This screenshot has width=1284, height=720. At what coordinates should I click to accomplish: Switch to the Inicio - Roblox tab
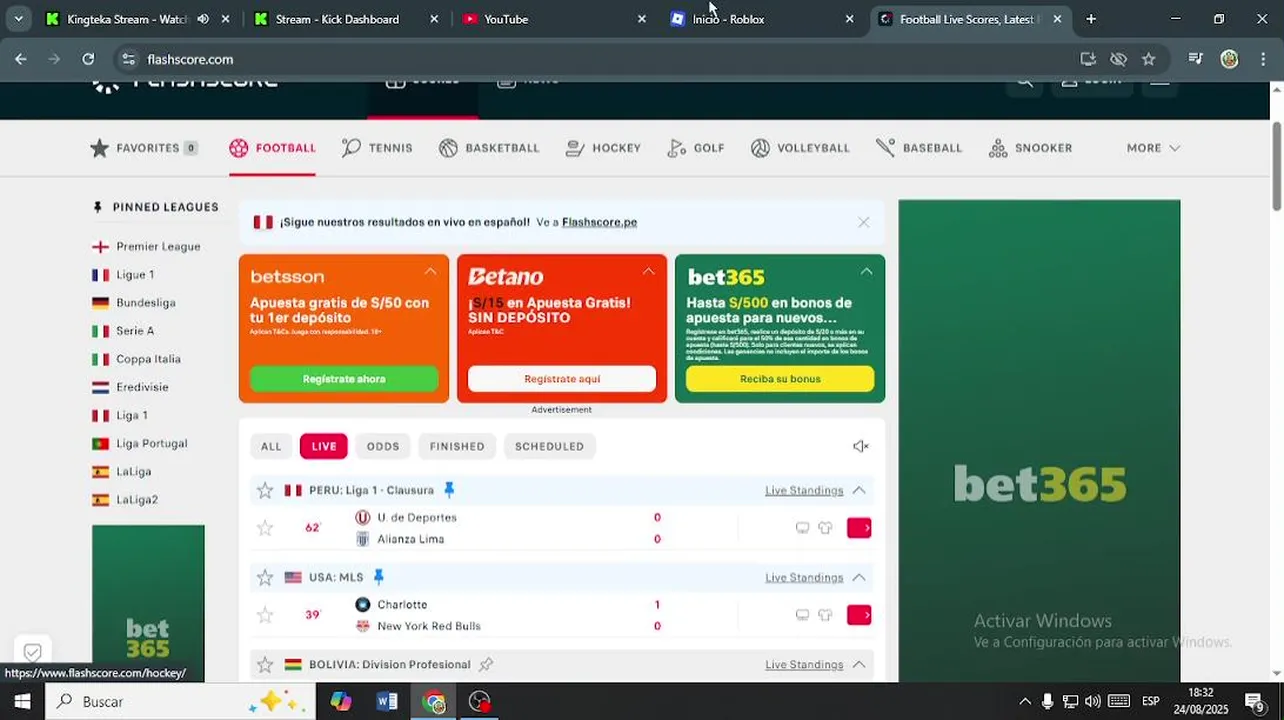pyautogui.click(x=762, y=19)
